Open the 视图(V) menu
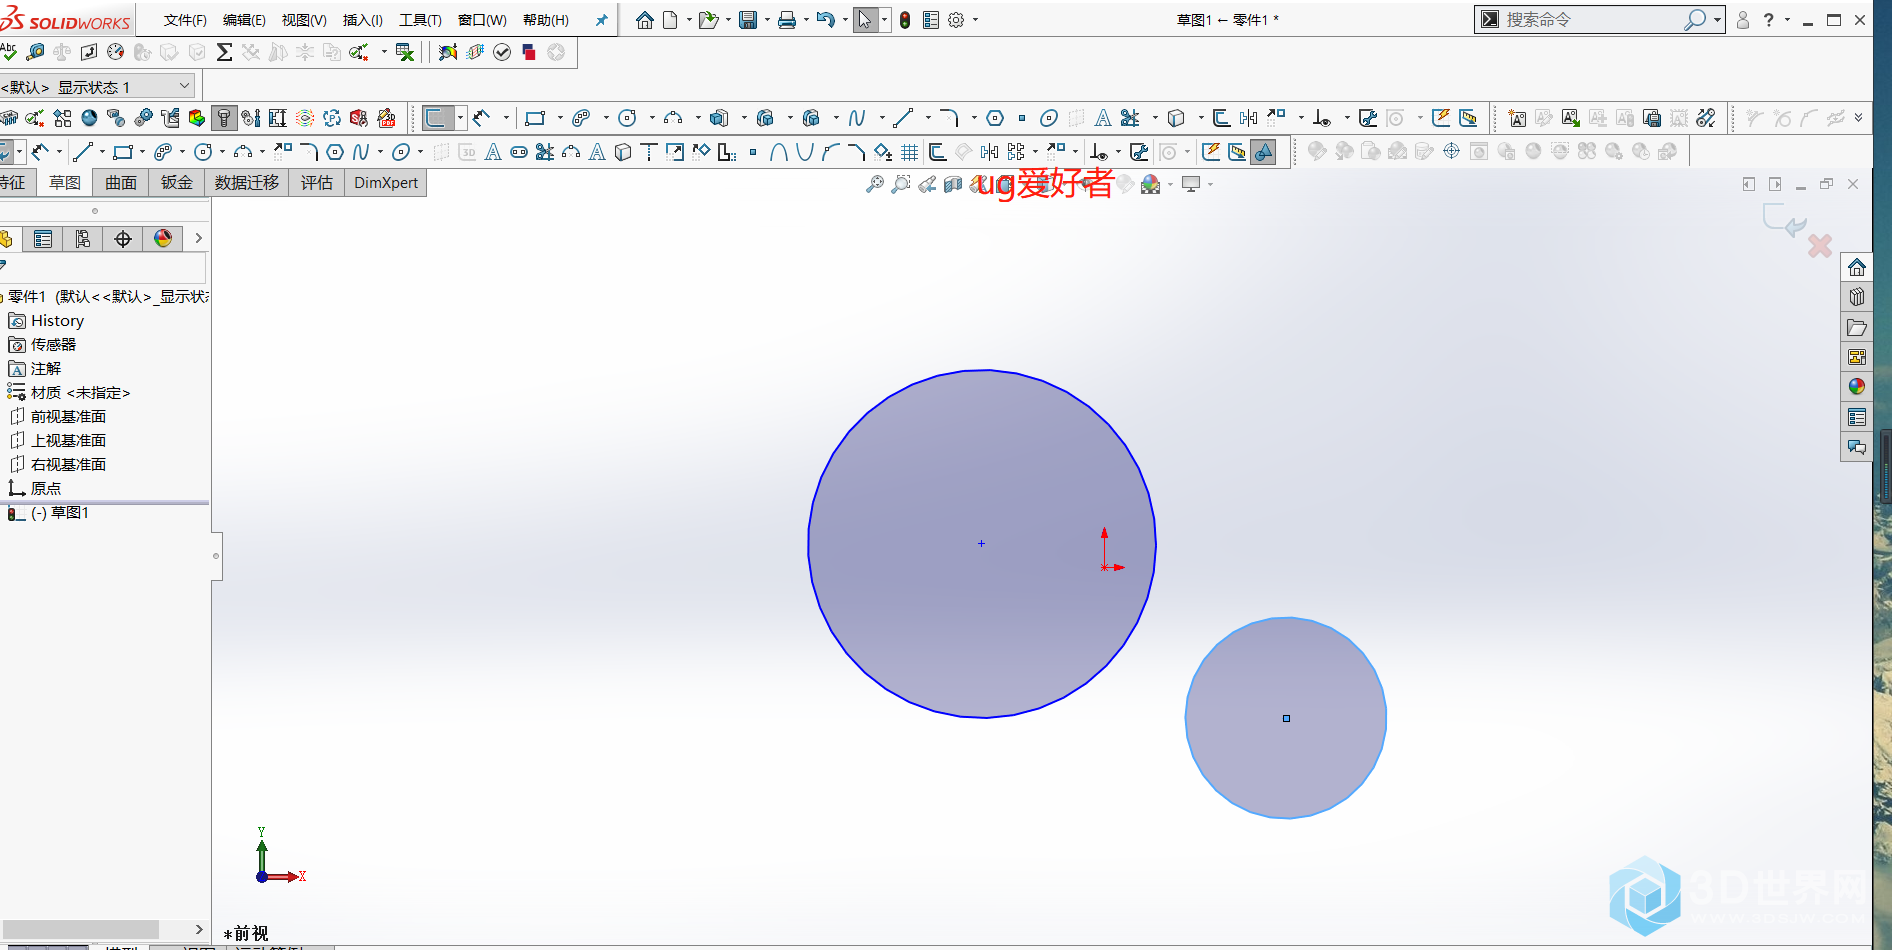1892x950 pixels. coord(304,20)
